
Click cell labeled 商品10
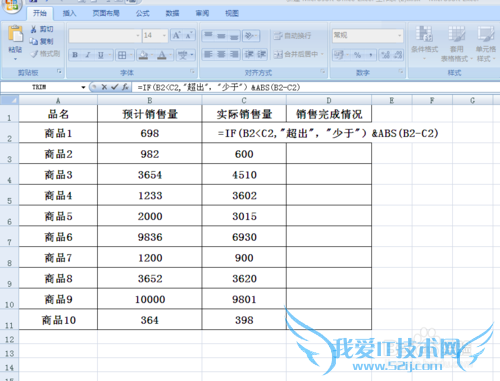click(58, 320)
